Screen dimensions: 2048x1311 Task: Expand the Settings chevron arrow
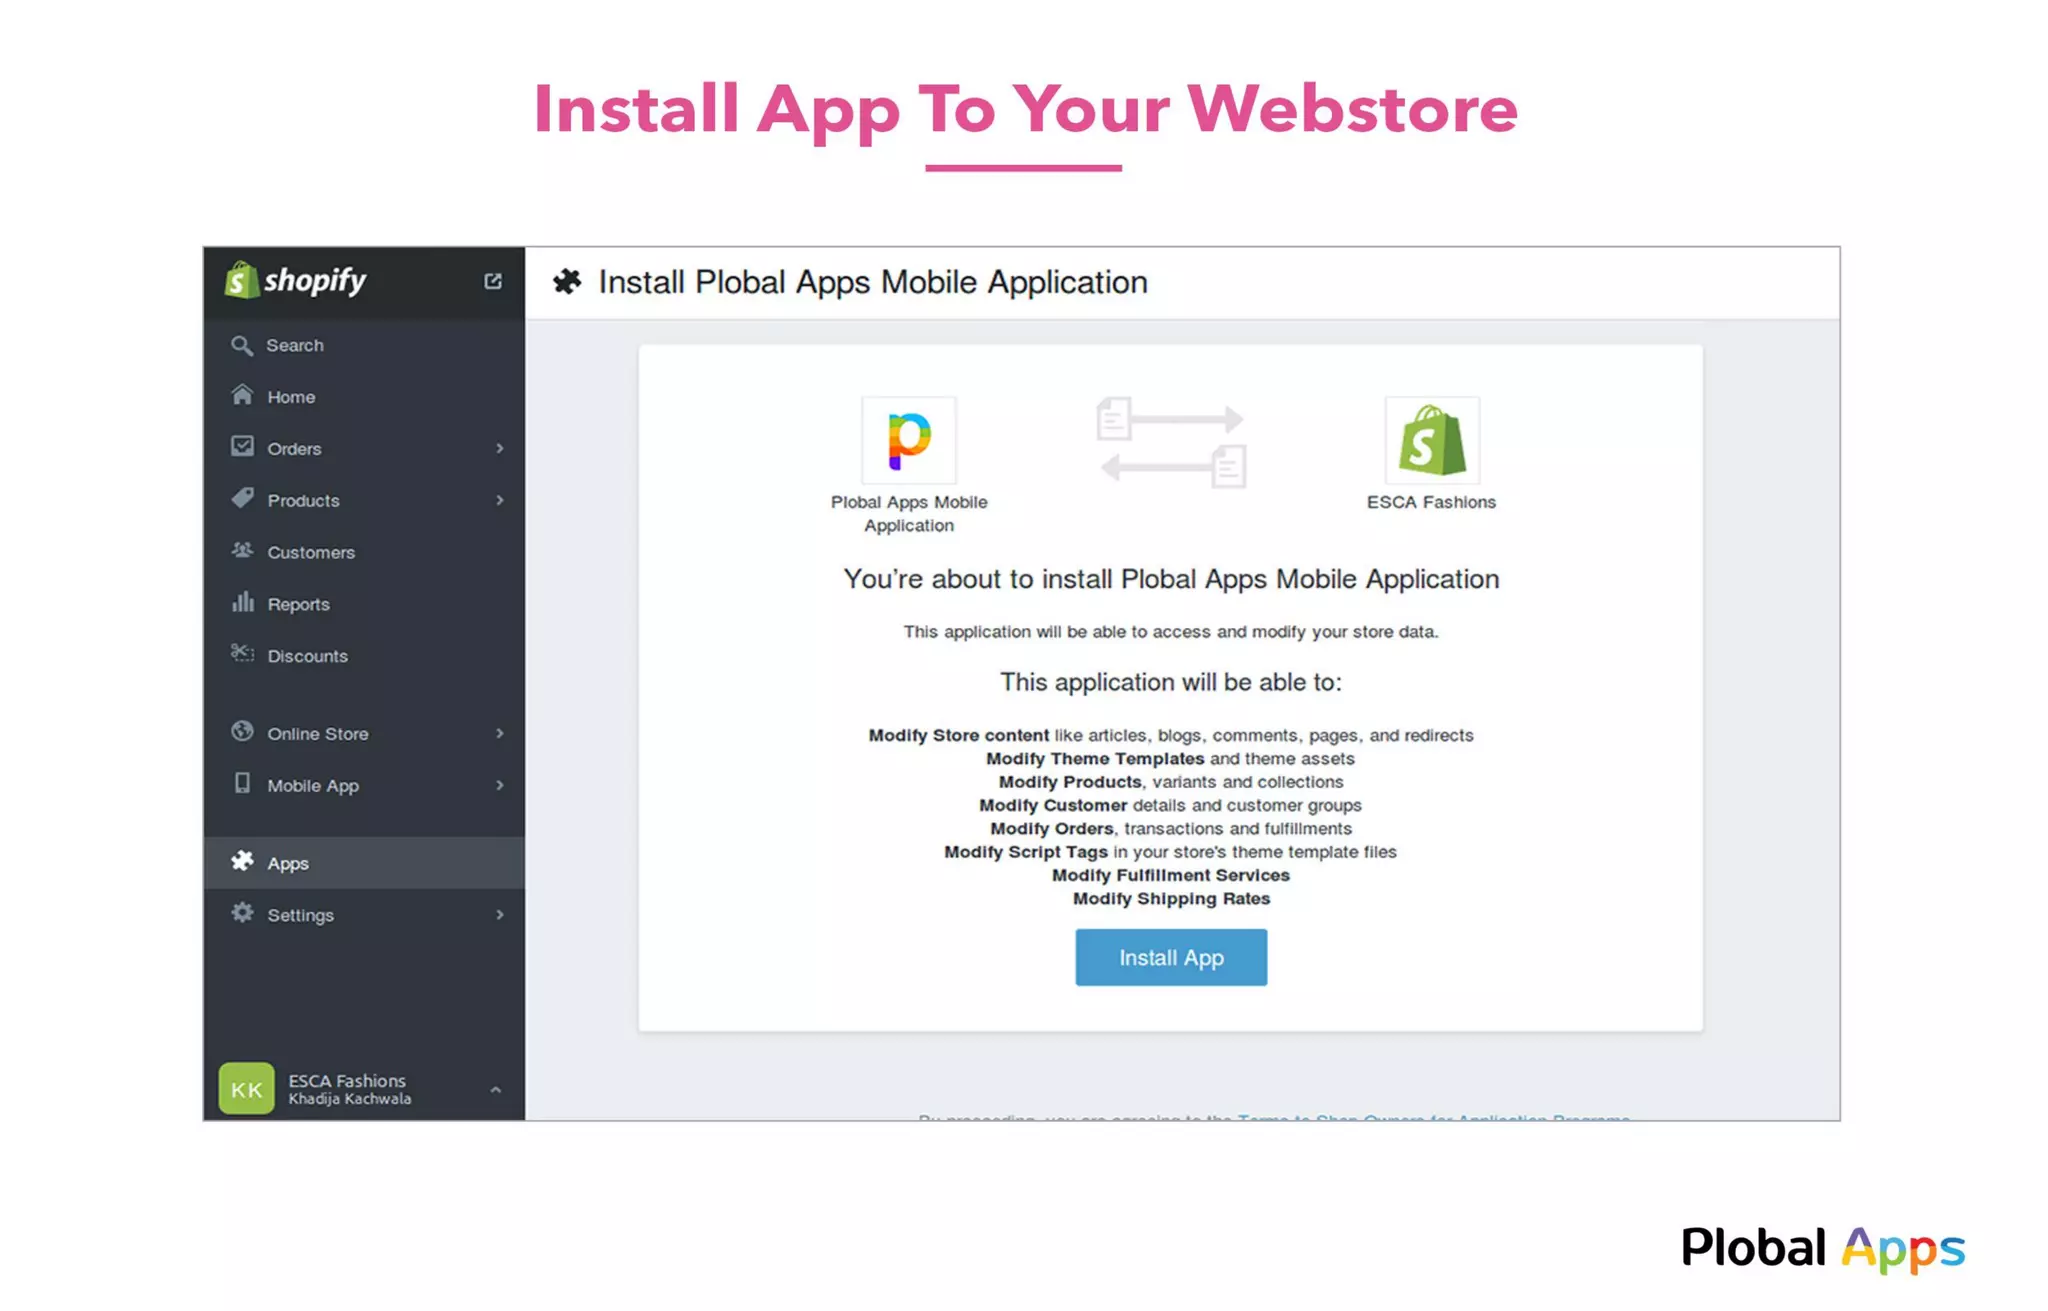pos(499,914)
